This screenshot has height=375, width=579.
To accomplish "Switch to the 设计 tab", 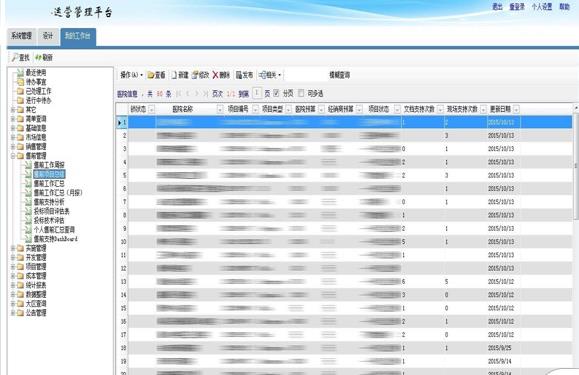I will [x=48, y=37].
